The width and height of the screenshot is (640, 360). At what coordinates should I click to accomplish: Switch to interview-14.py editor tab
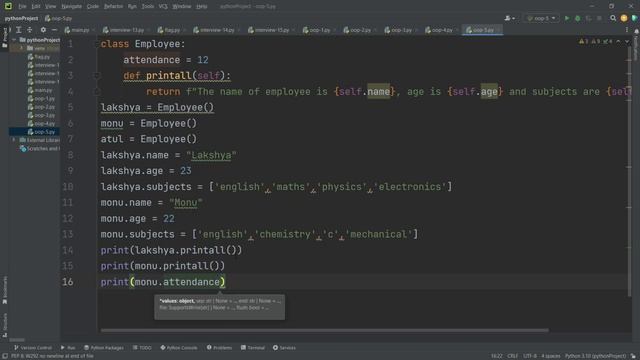coord(217,30)
